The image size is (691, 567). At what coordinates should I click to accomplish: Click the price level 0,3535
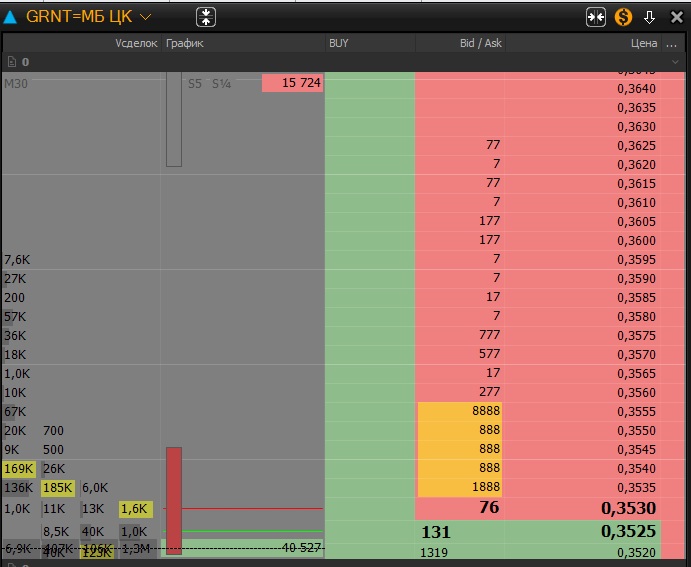(636, 488)
